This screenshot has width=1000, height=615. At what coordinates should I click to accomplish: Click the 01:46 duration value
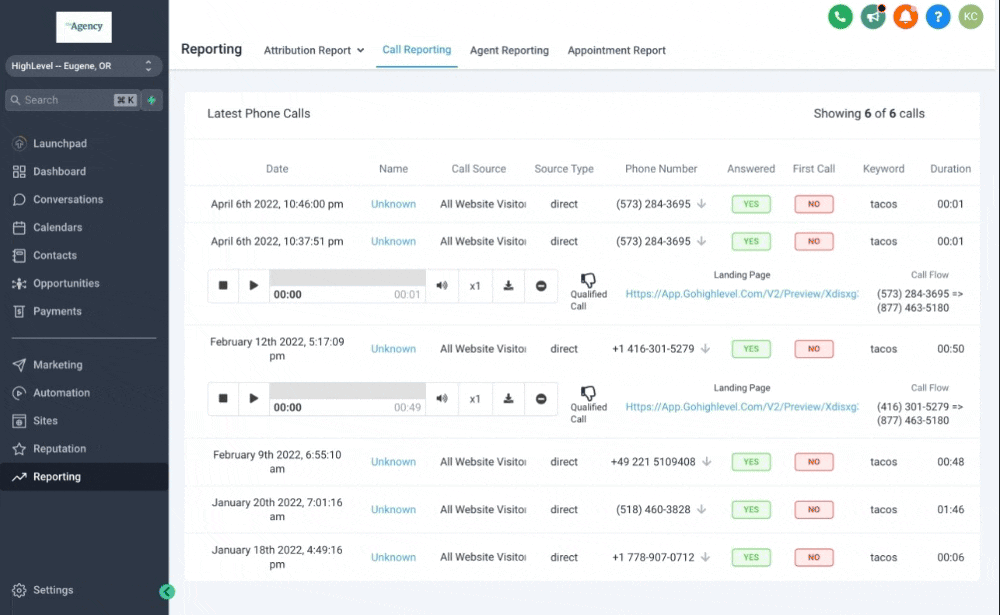[x=950, y=510]
